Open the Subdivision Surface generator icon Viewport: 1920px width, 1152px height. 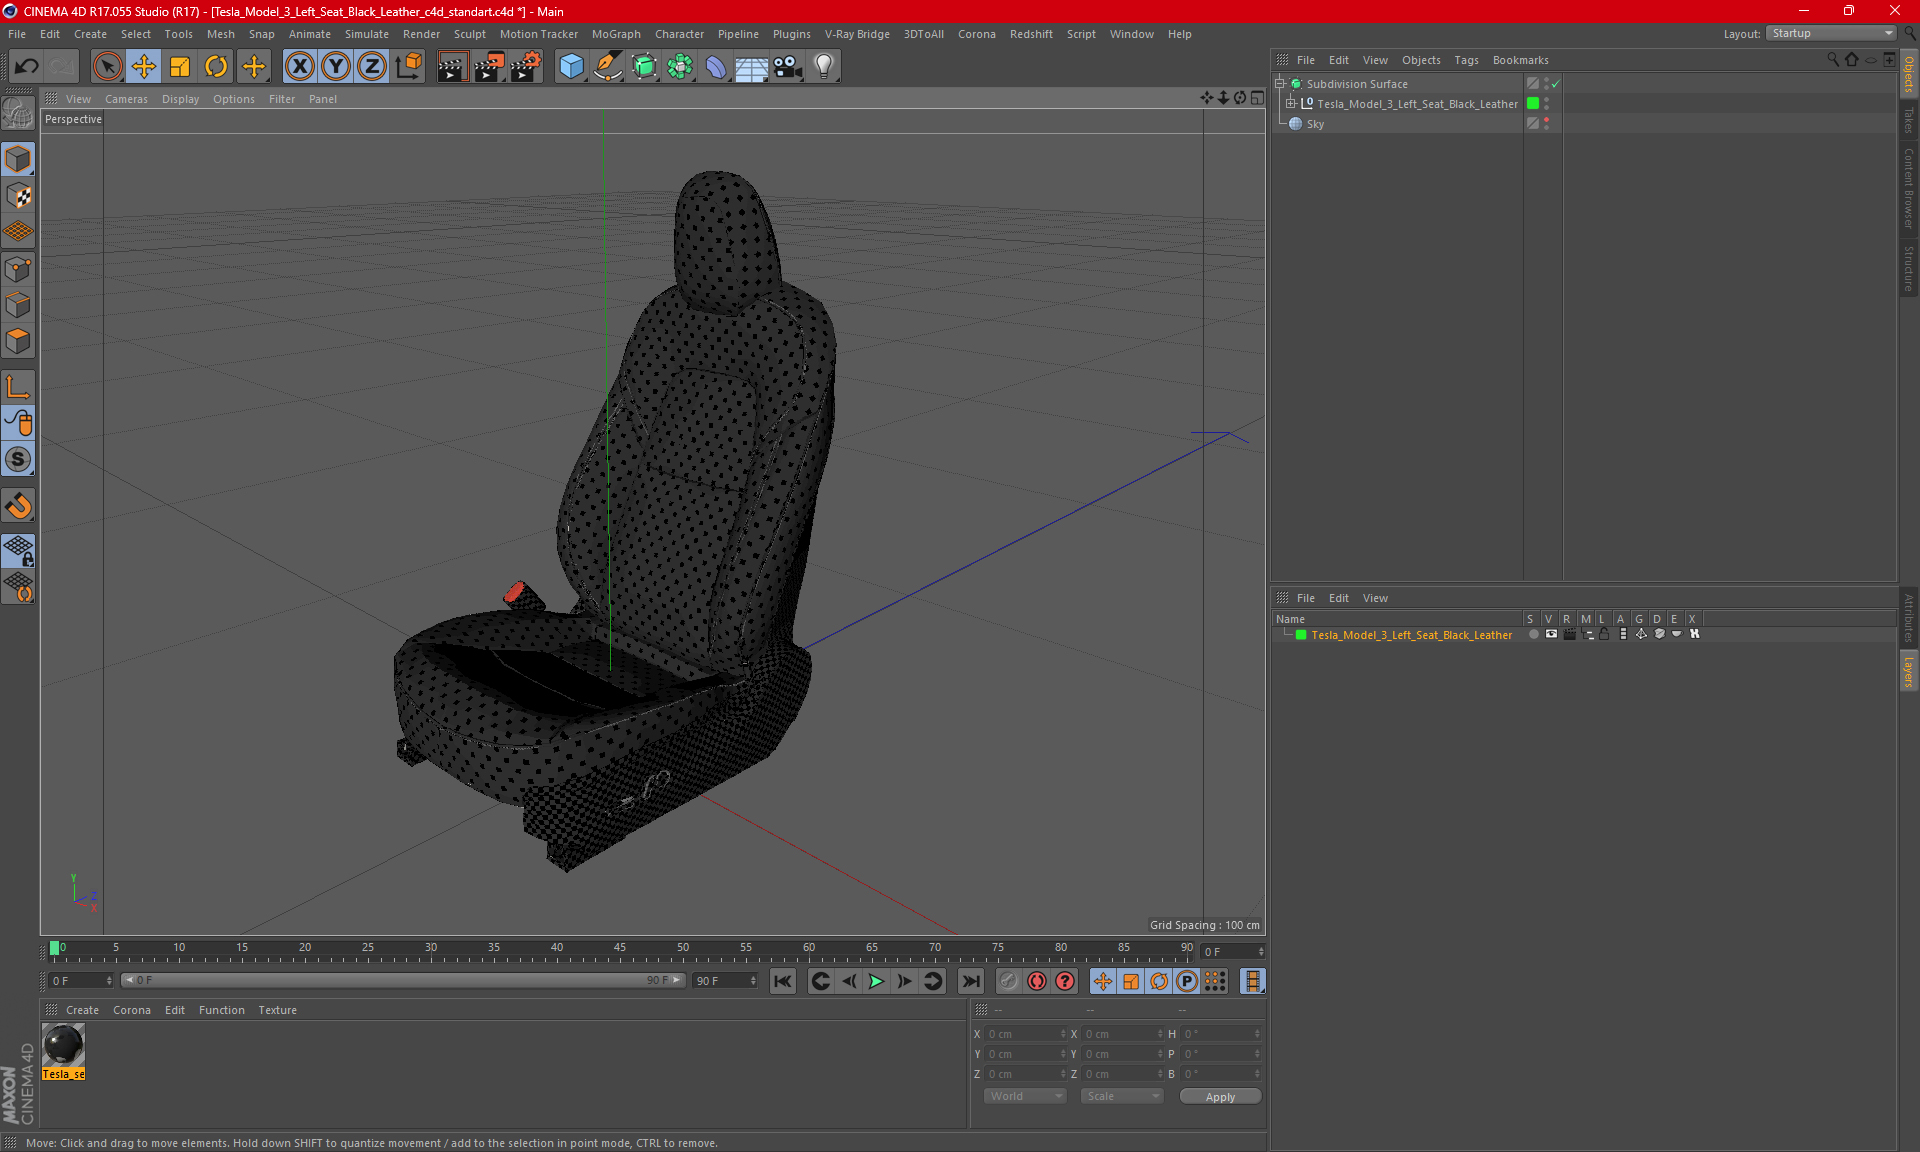(644, 67)
